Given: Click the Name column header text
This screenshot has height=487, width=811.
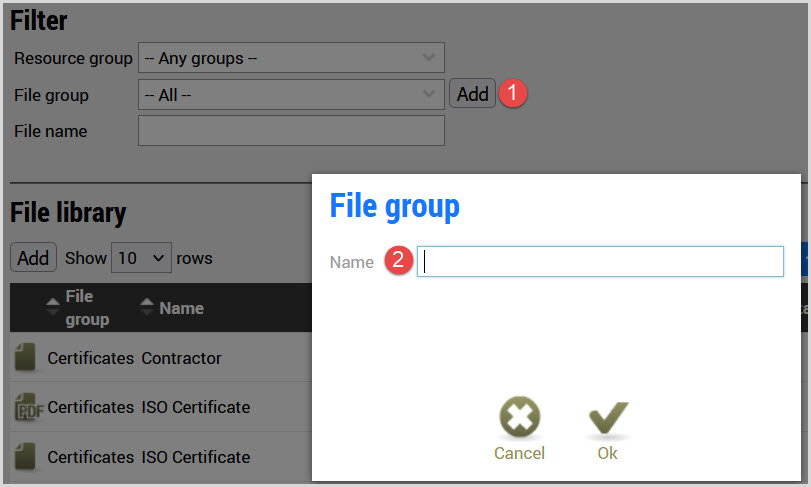Looking at the screenshot, I should click(182, 308).
